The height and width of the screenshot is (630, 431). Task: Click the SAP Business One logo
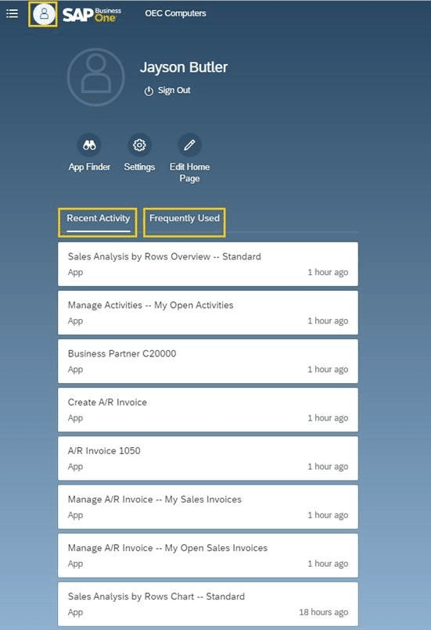92,14
